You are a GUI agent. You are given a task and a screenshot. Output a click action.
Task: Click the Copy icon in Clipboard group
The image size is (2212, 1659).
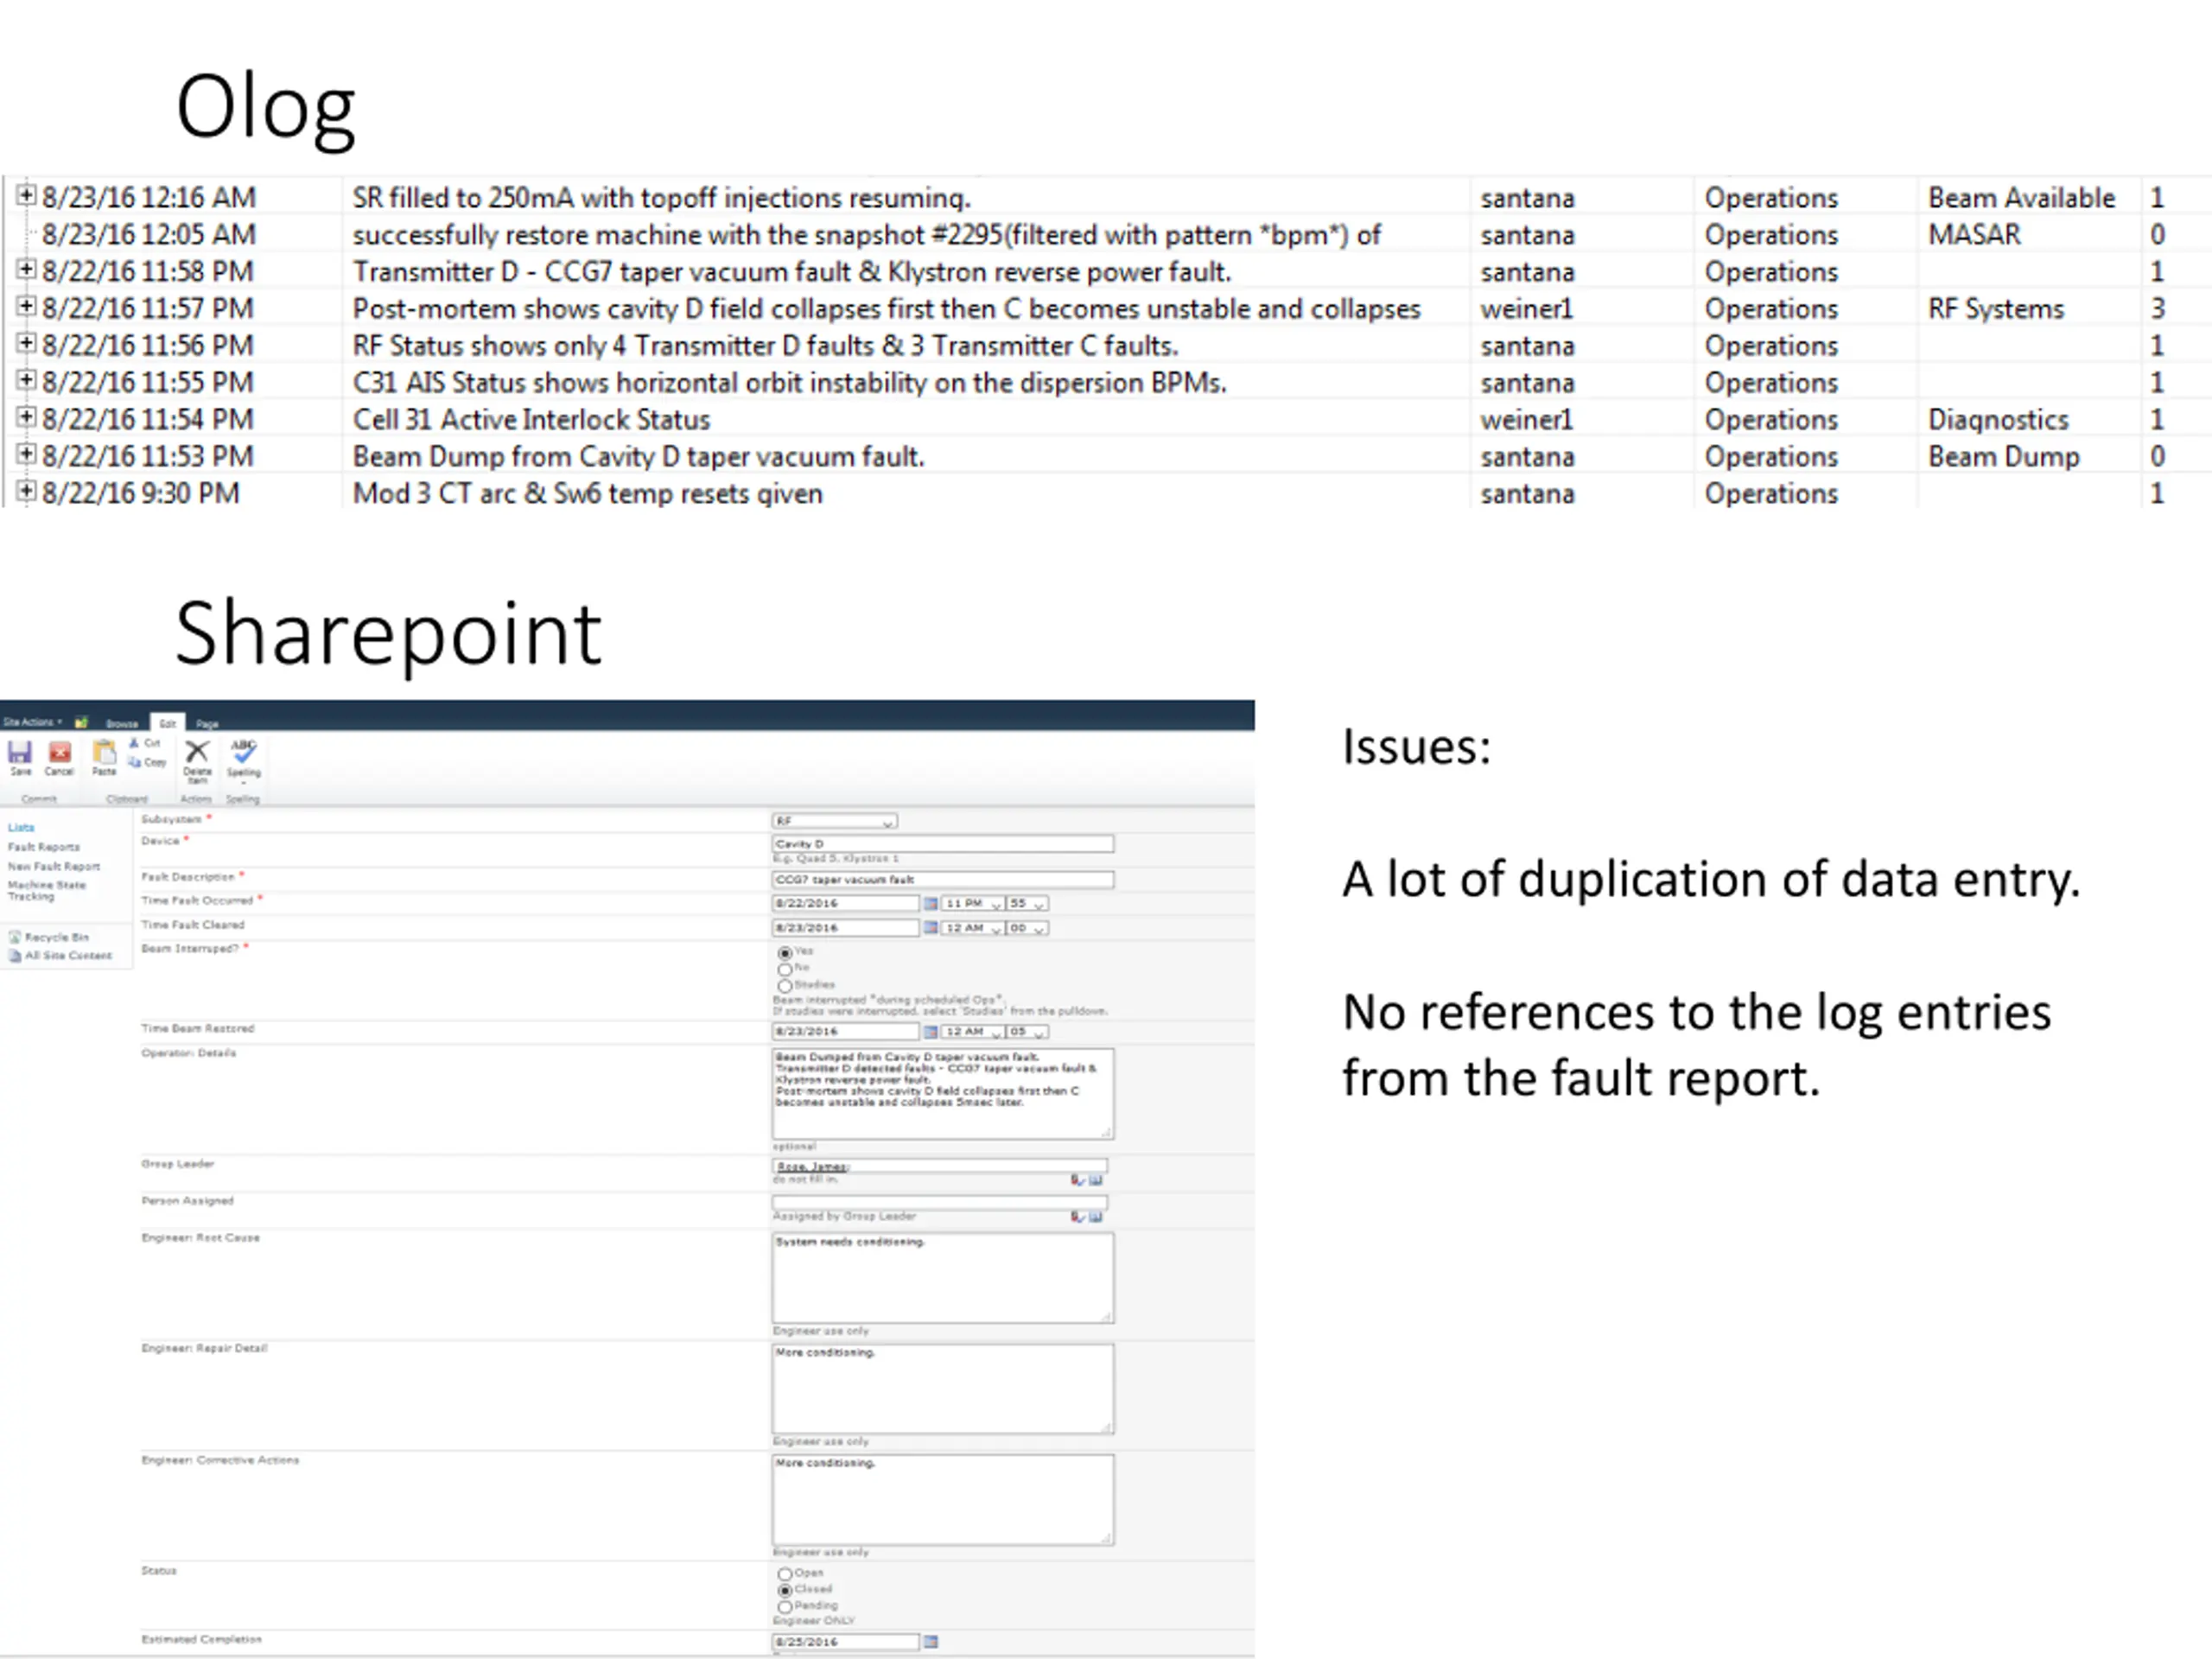pyautogui.click(x=135, y=762)
